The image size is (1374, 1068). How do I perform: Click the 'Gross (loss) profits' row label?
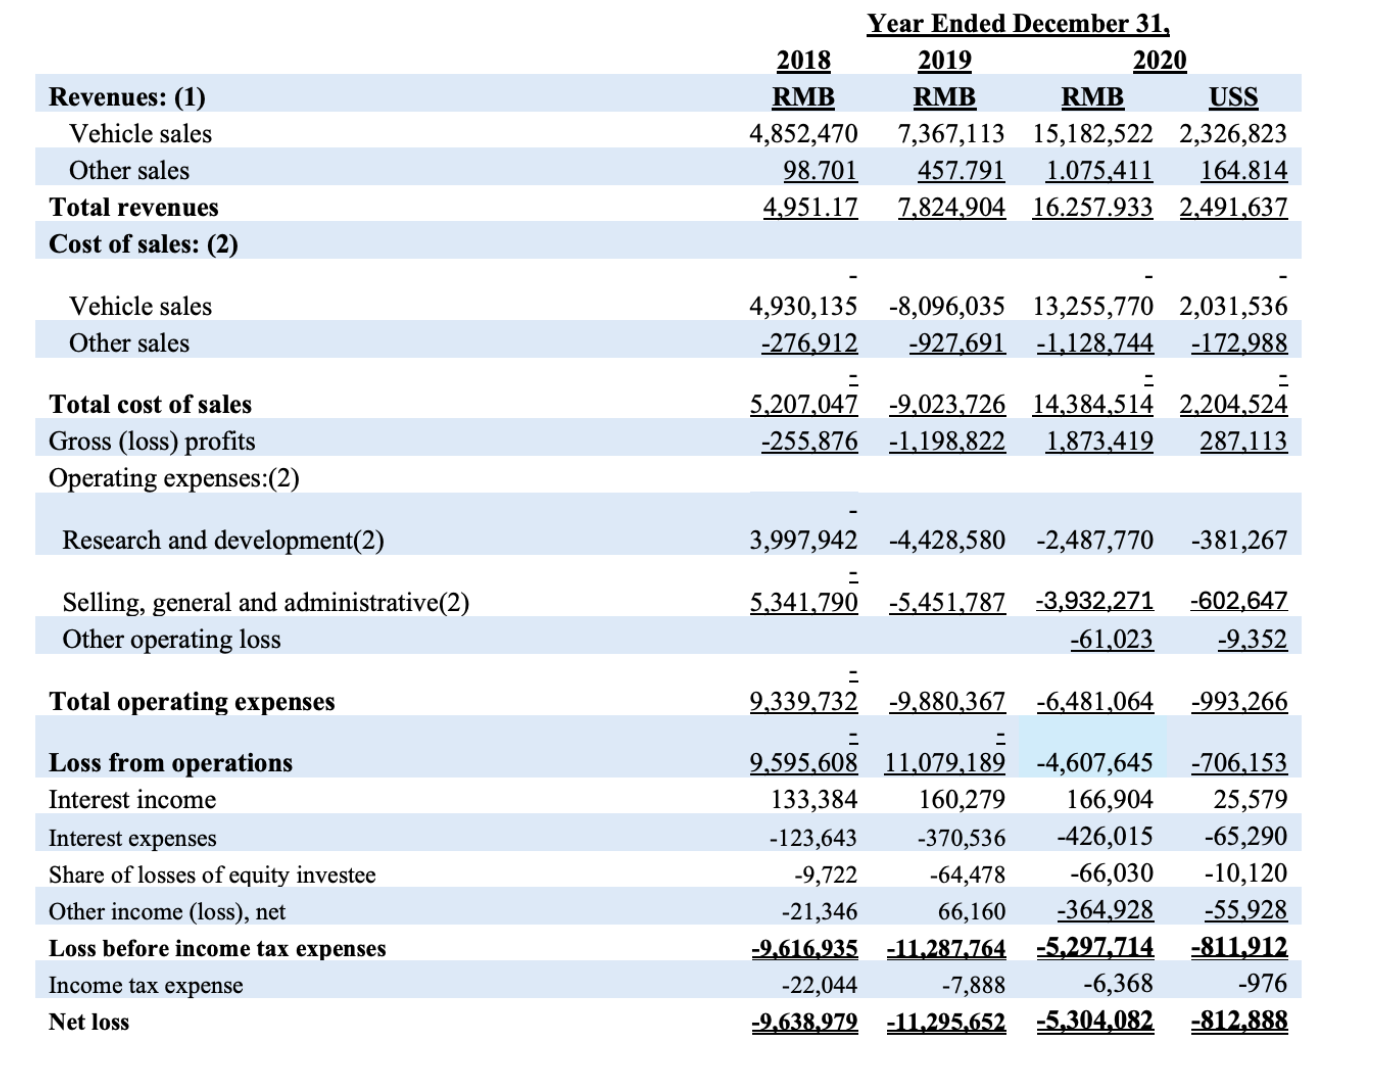(152, 441)
